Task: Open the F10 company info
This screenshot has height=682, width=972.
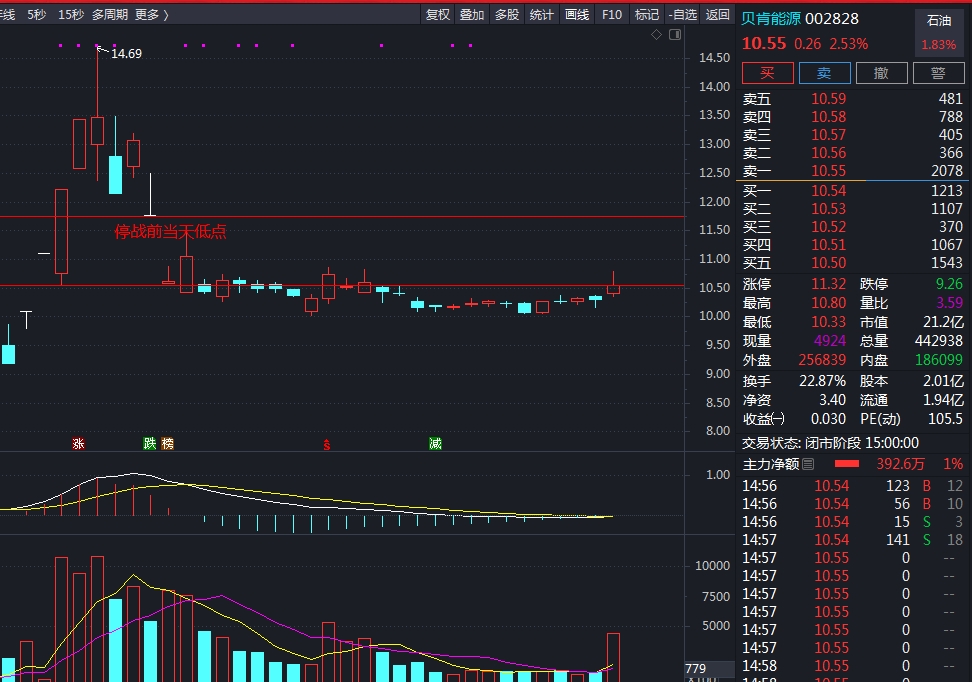Action: (612, 14)
